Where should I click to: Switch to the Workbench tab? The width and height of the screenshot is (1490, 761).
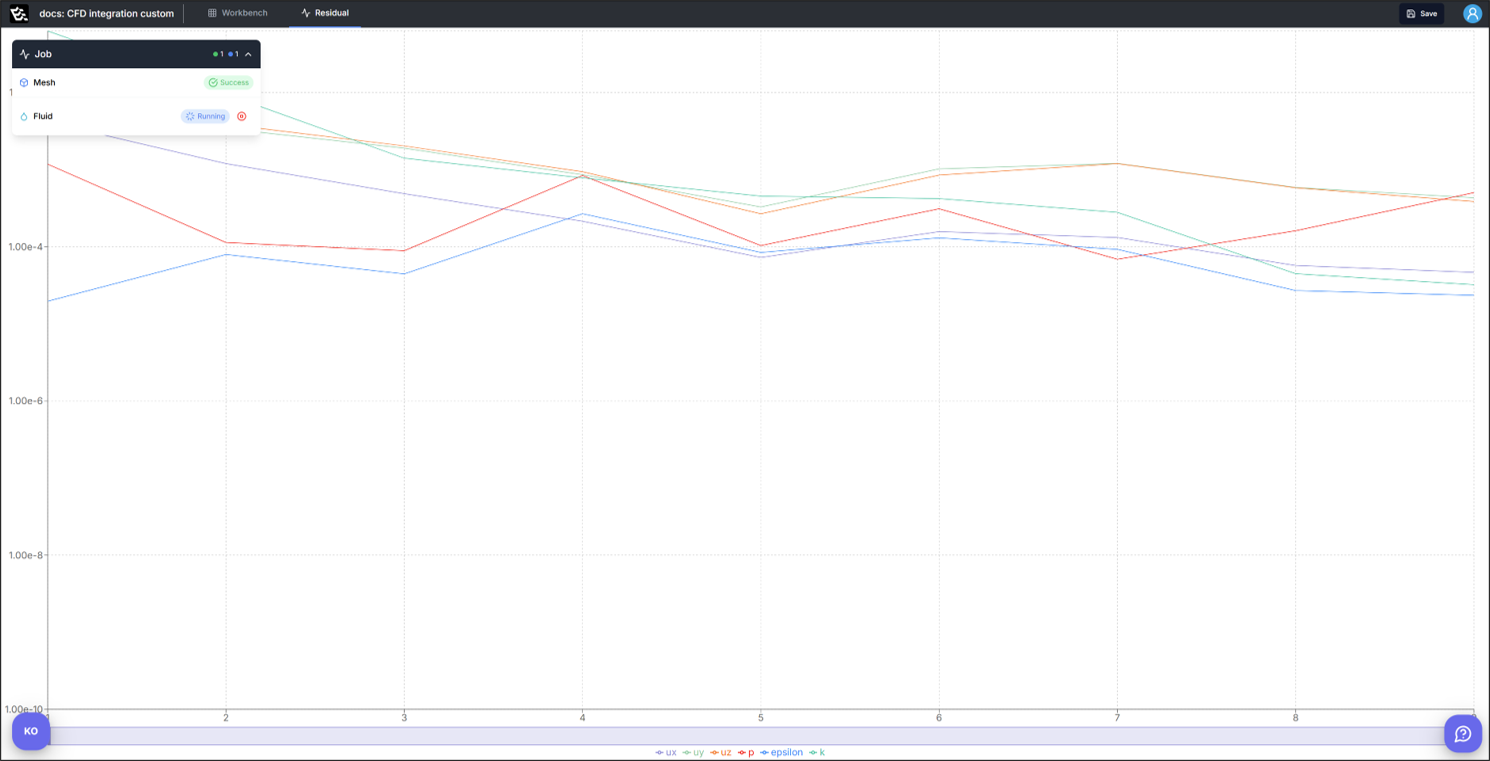237,13
